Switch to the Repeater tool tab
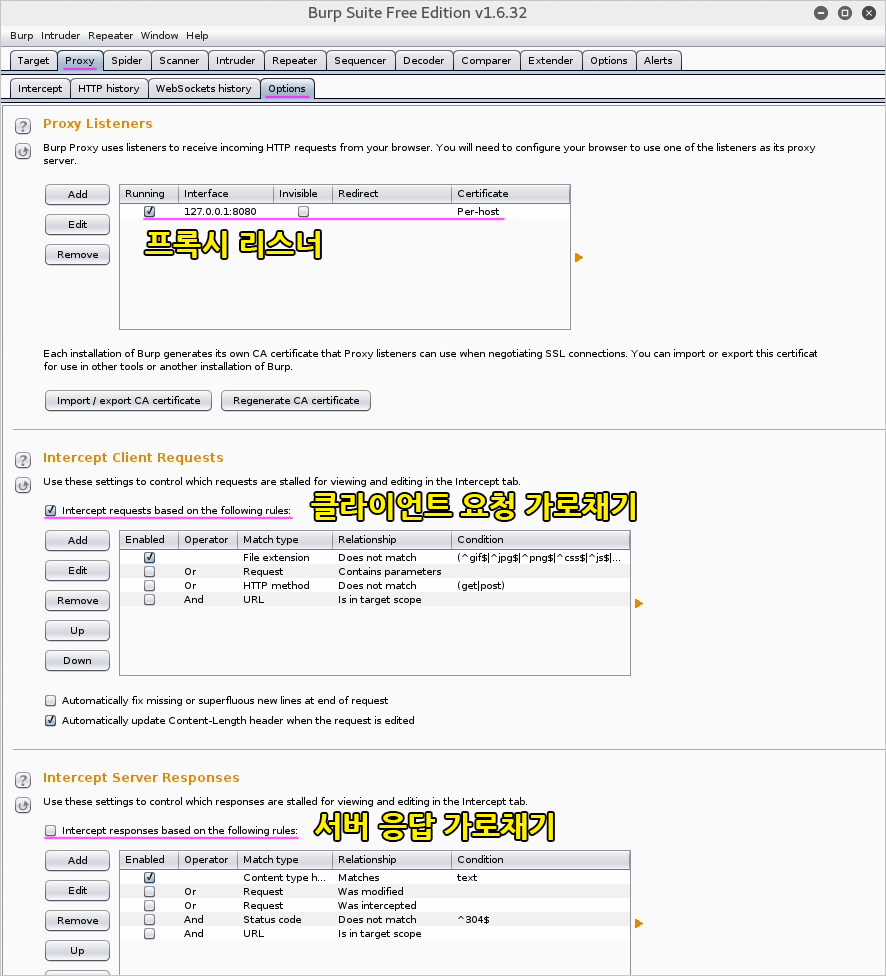This screenshot has width=886, height=976. point(295,60)
